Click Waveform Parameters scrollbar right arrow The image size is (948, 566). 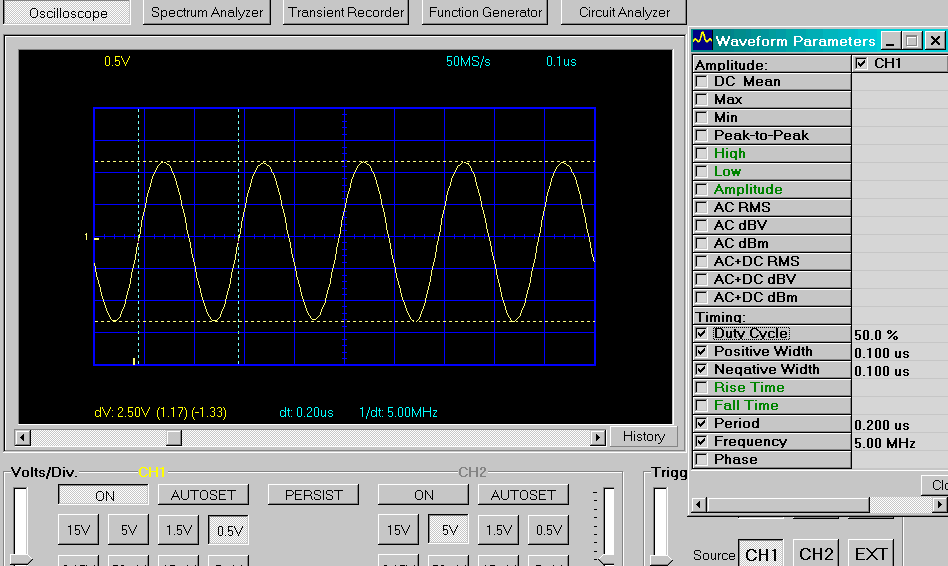(x=940, y=504)
